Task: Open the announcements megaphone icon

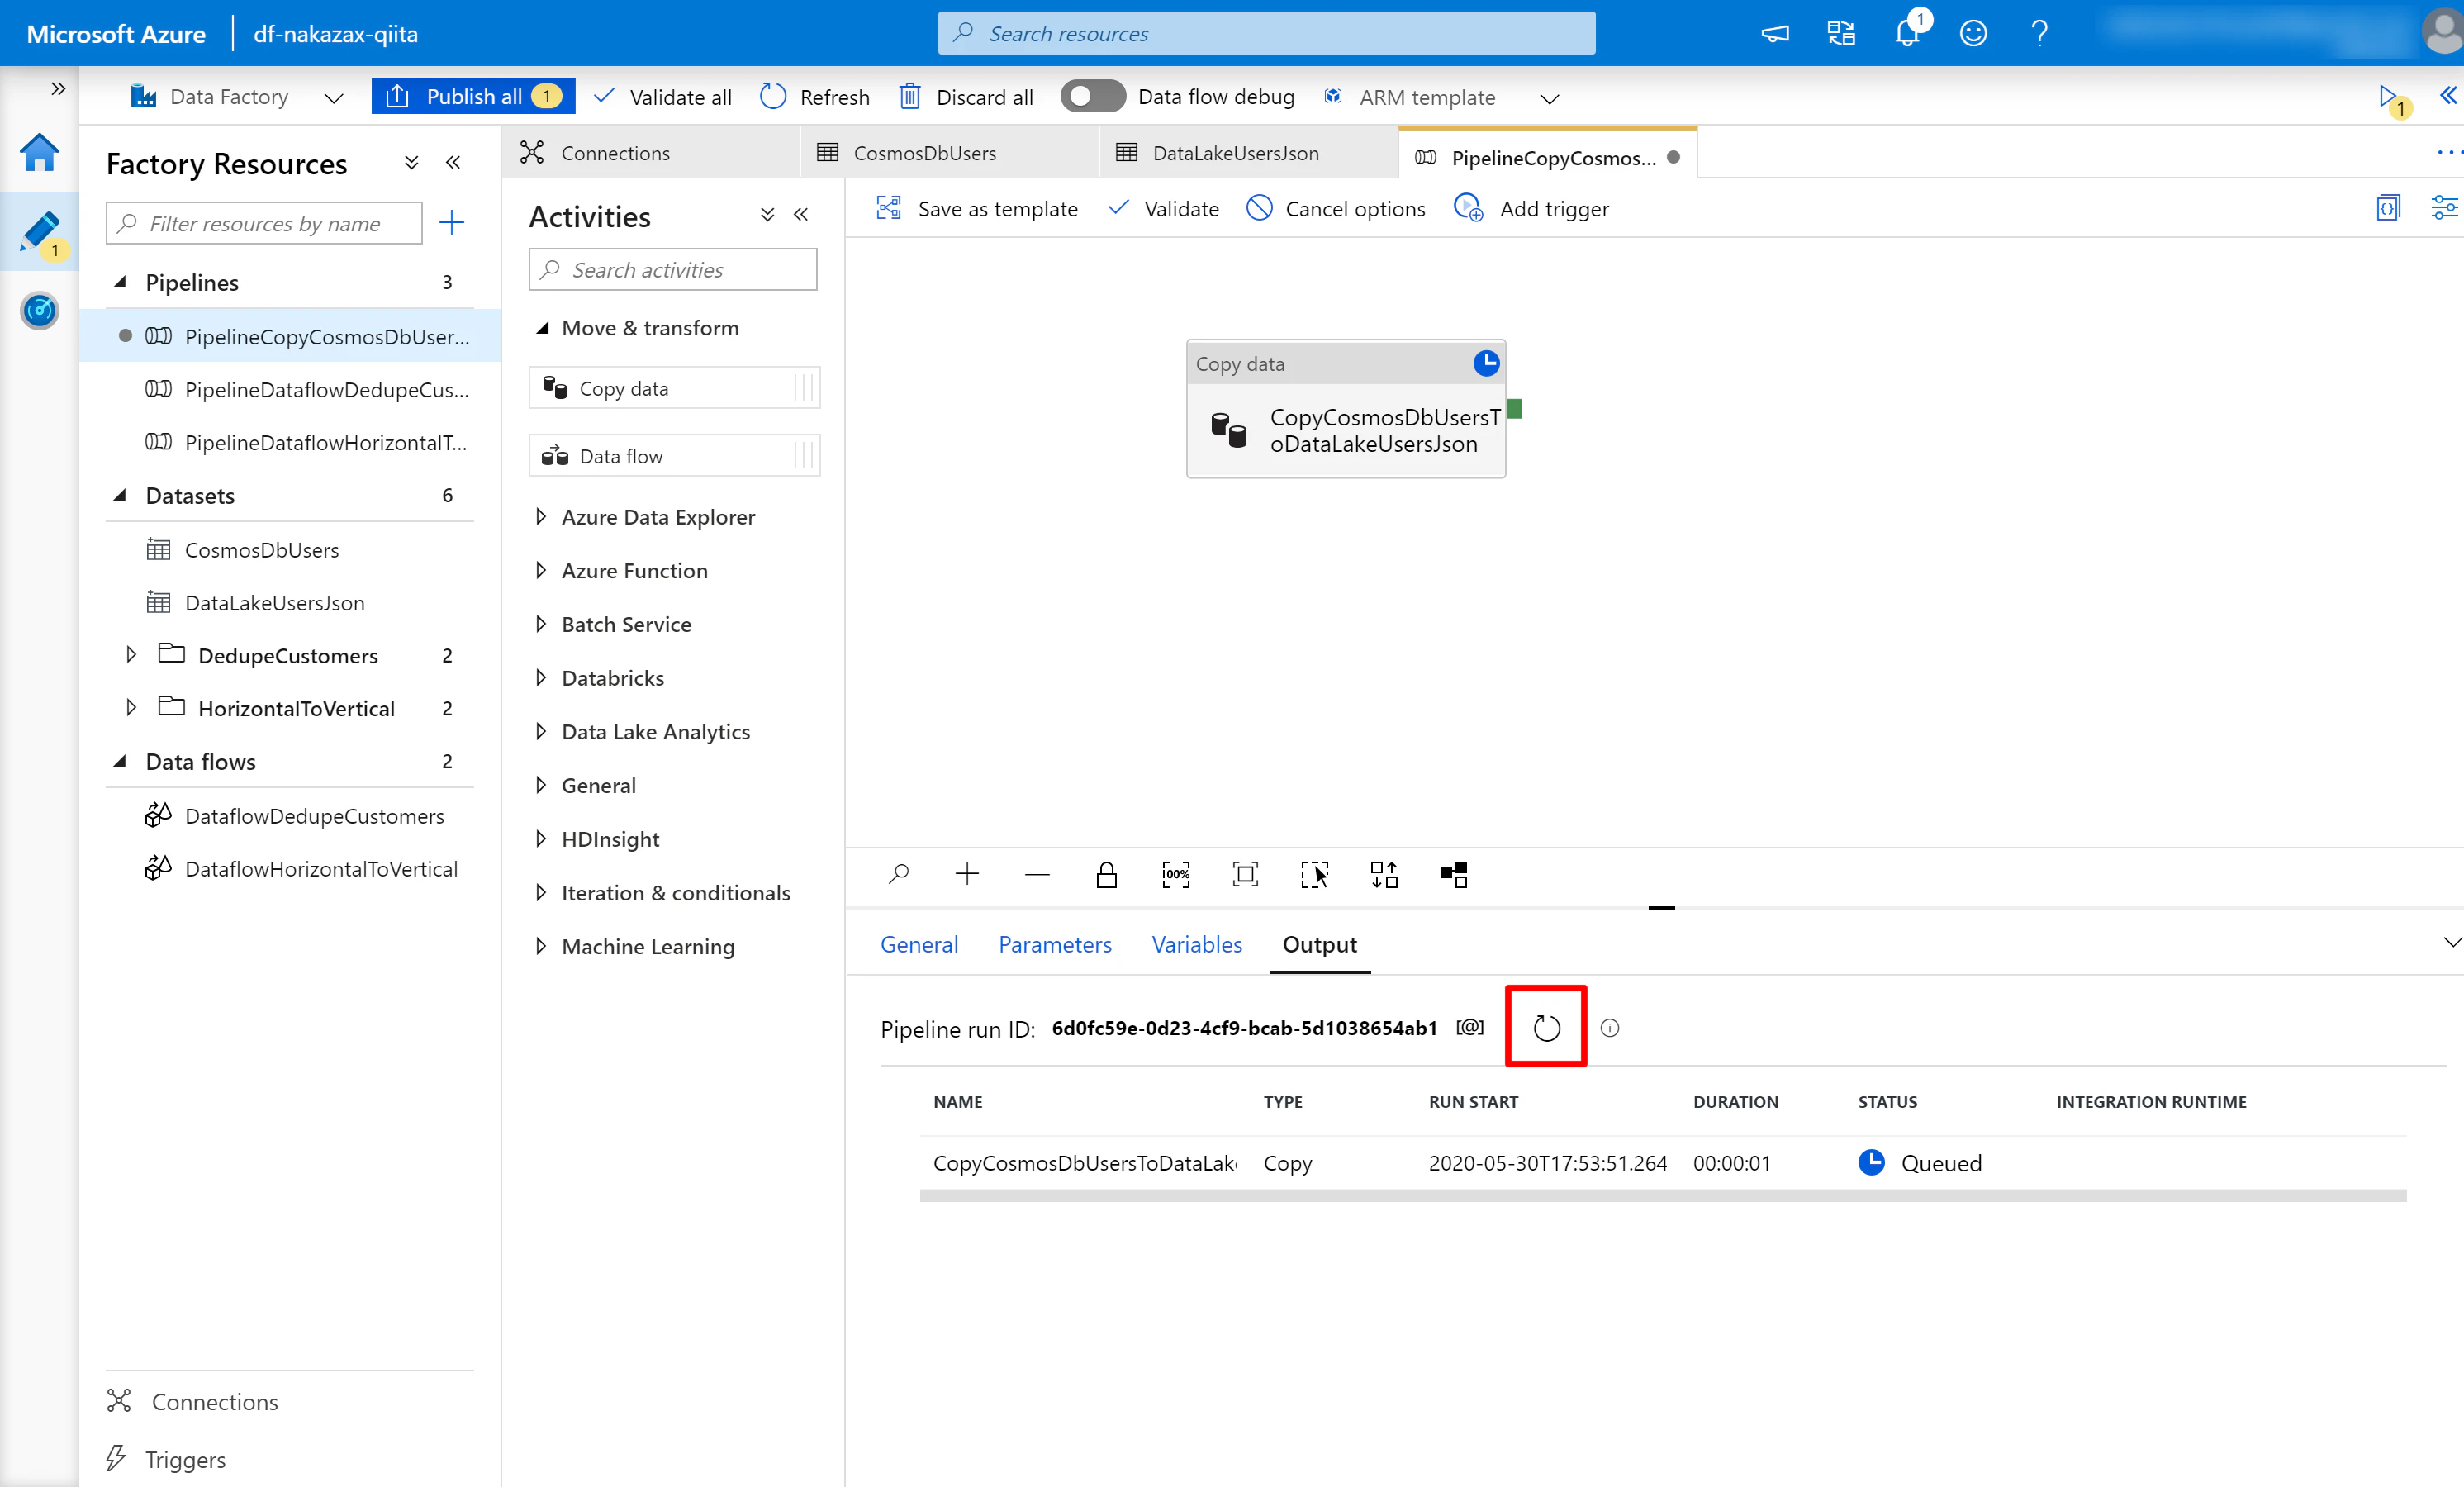Action: (x=1775, y=33)
